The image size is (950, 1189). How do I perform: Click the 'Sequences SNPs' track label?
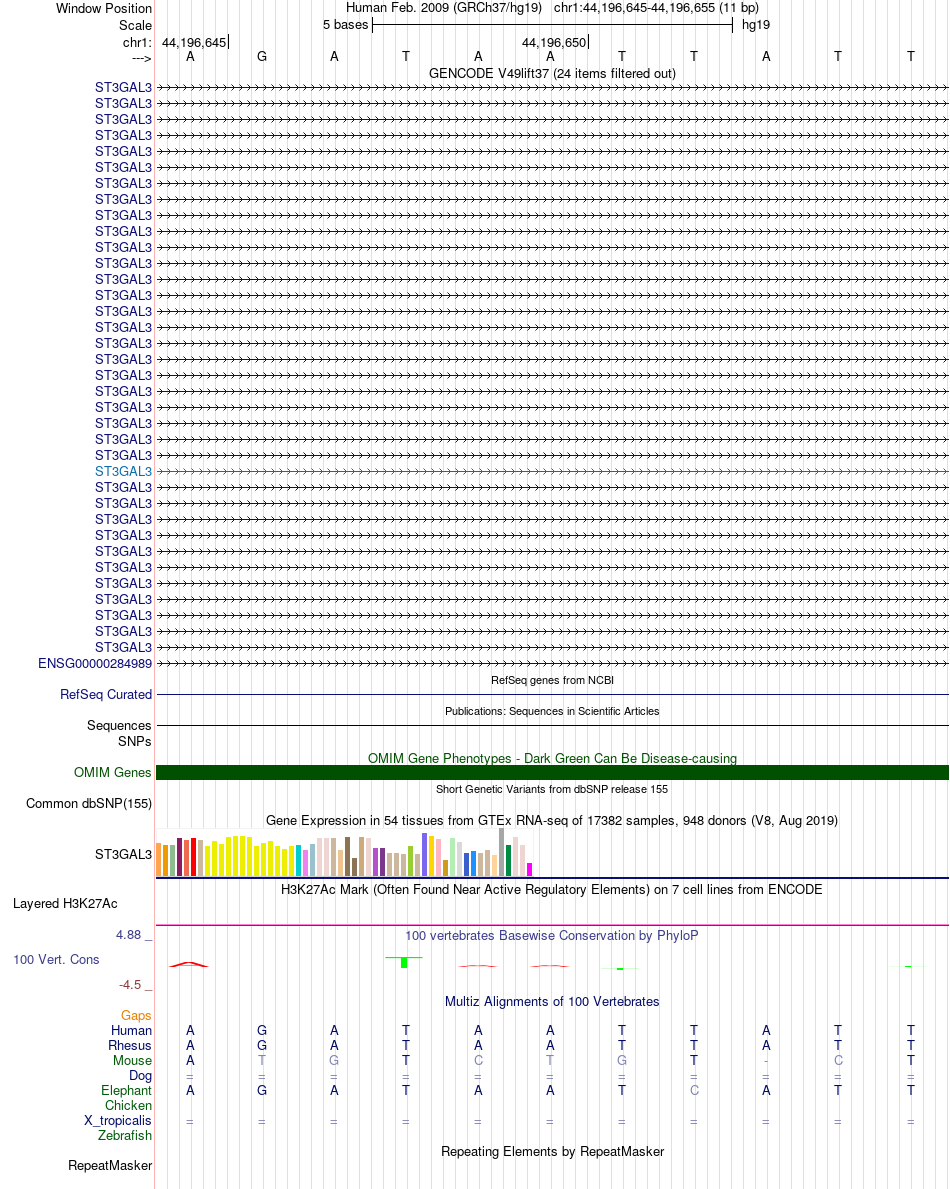tap(119, 733)
